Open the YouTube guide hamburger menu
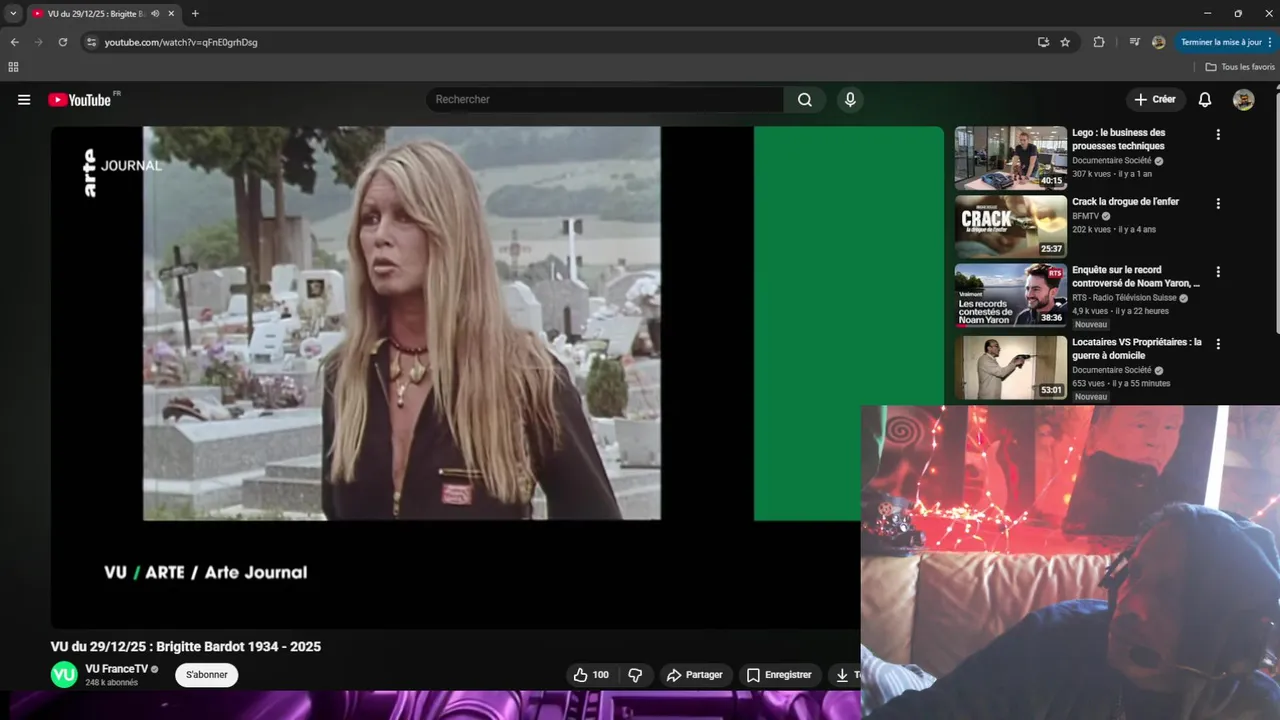This screenshot has height=720, width=1280. pyautogui.click(x=24, y=100)
